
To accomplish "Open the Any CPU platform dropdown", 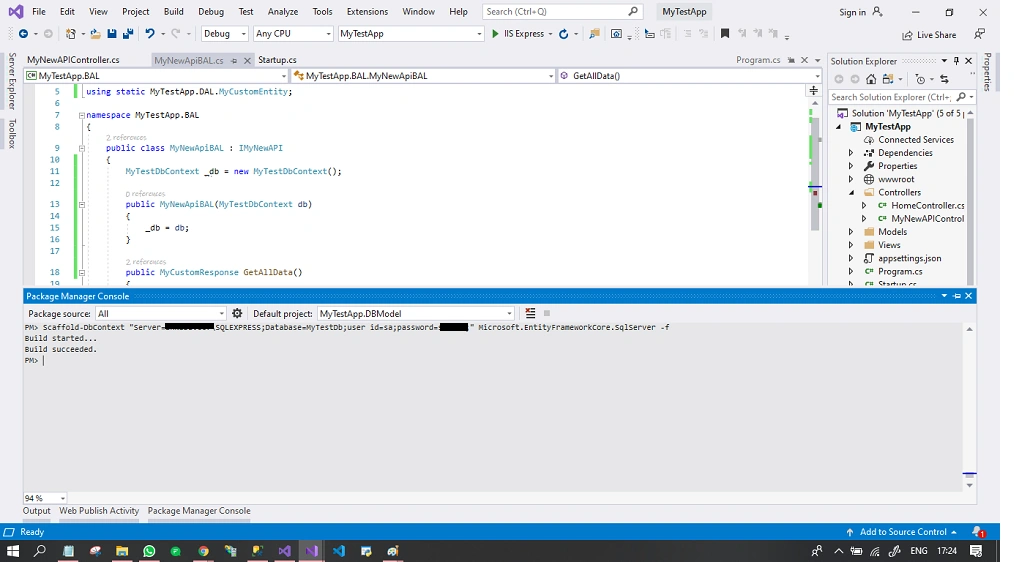I will [x=293, y=34].
